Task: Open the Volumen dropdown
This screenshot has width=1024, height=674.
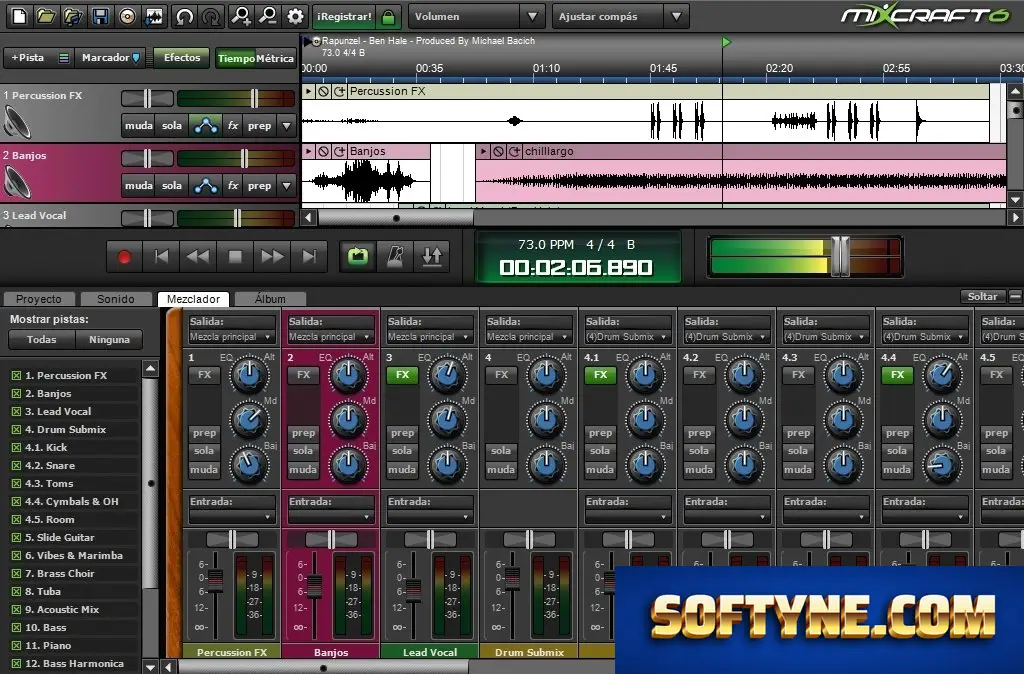Action: click(476, 16)
